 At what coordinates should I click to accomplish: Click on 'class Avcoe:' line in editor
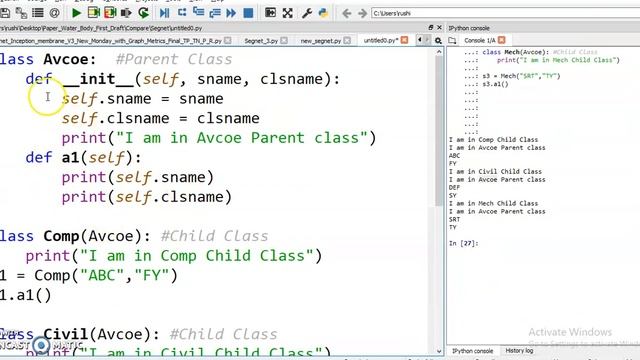116,59
